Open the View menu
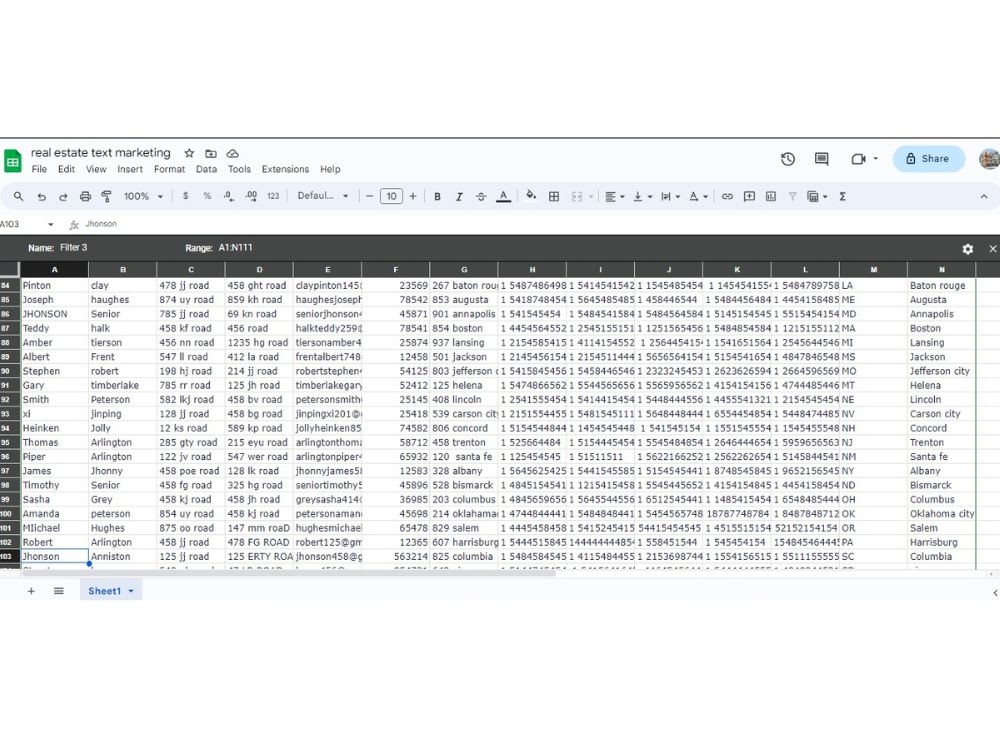 pos(96,169)
